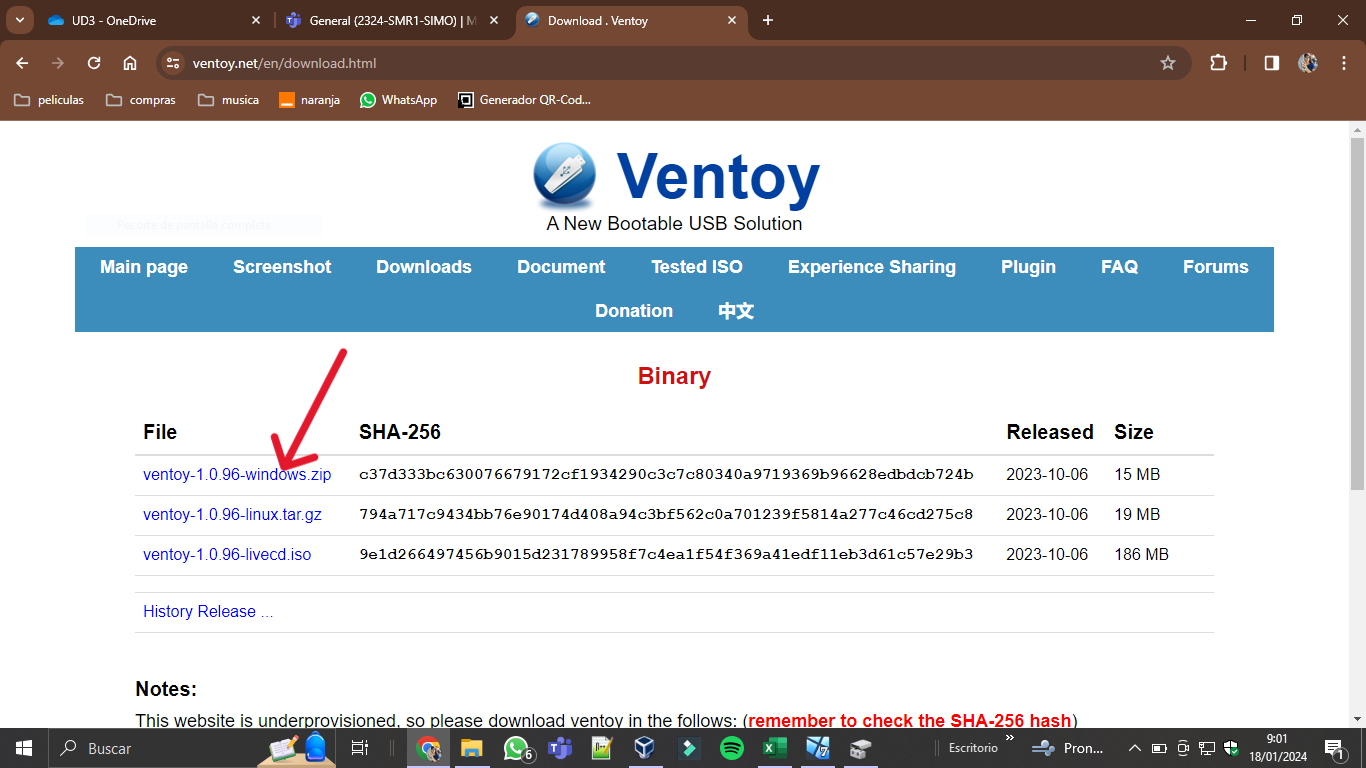The image size is (1366, 768).
Task: View site information icon in address bar
Action: point(173,63)
